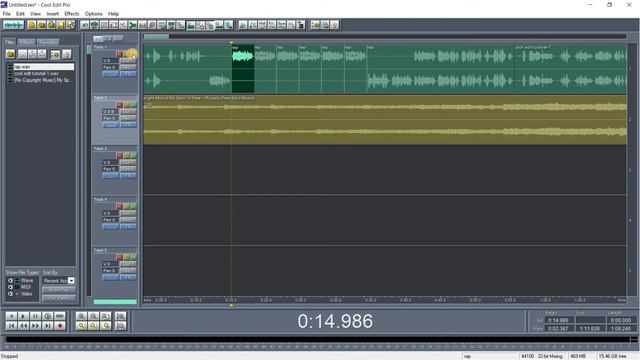Click the Rewind transport button
Image resolution: width=640 pixels, height=360 pixels.
[x=23, y=326]
